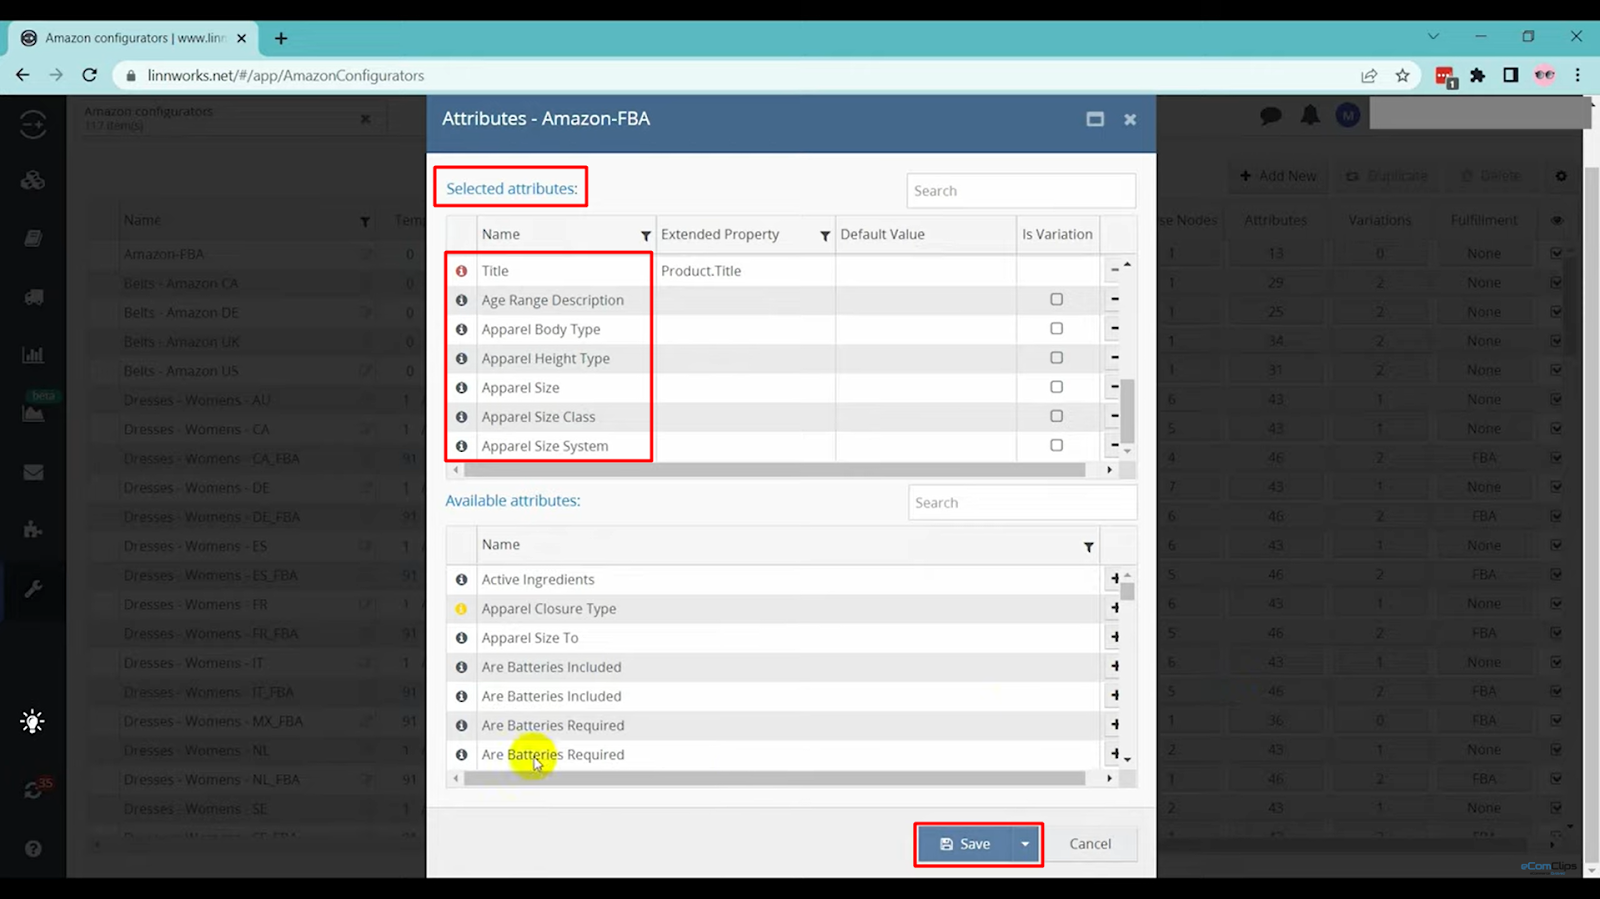Reload the Linnworks page
The width and height of the screenshot is (1600, 899).
[89, 75]
